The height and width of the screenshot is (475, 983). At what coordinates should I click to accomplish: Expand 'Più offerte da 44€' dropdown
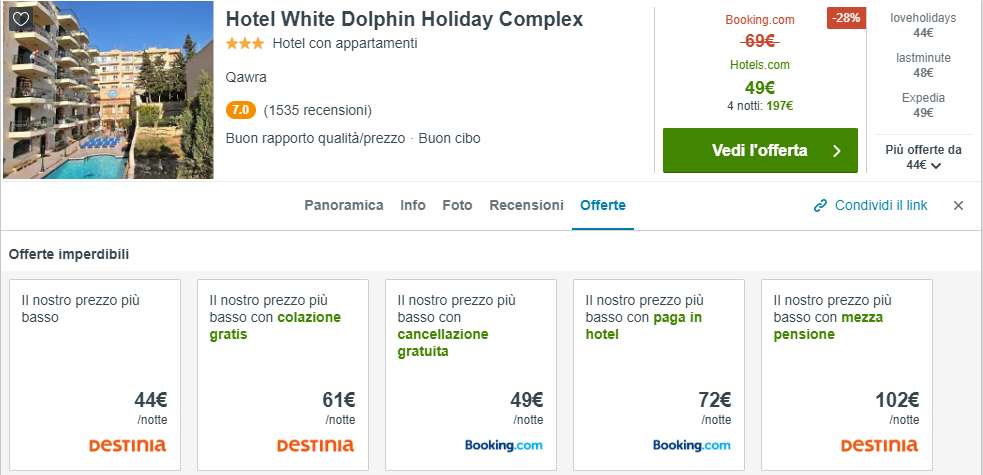point(923,157)
